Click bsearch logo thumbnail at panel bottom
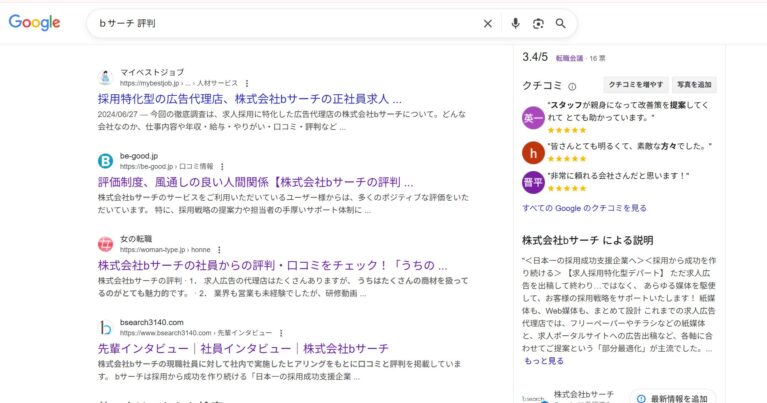The image size is (767, 403). [x=534, y=399]
